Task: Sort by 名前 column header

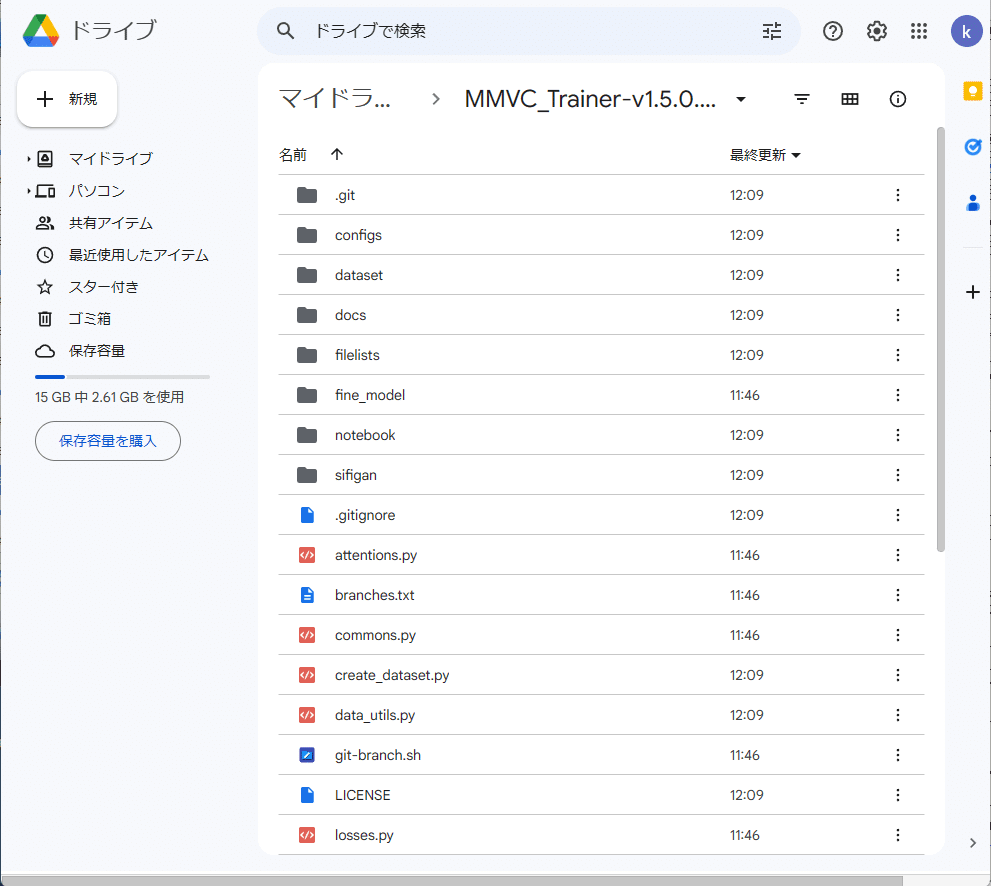Action: tap(293, 154)
